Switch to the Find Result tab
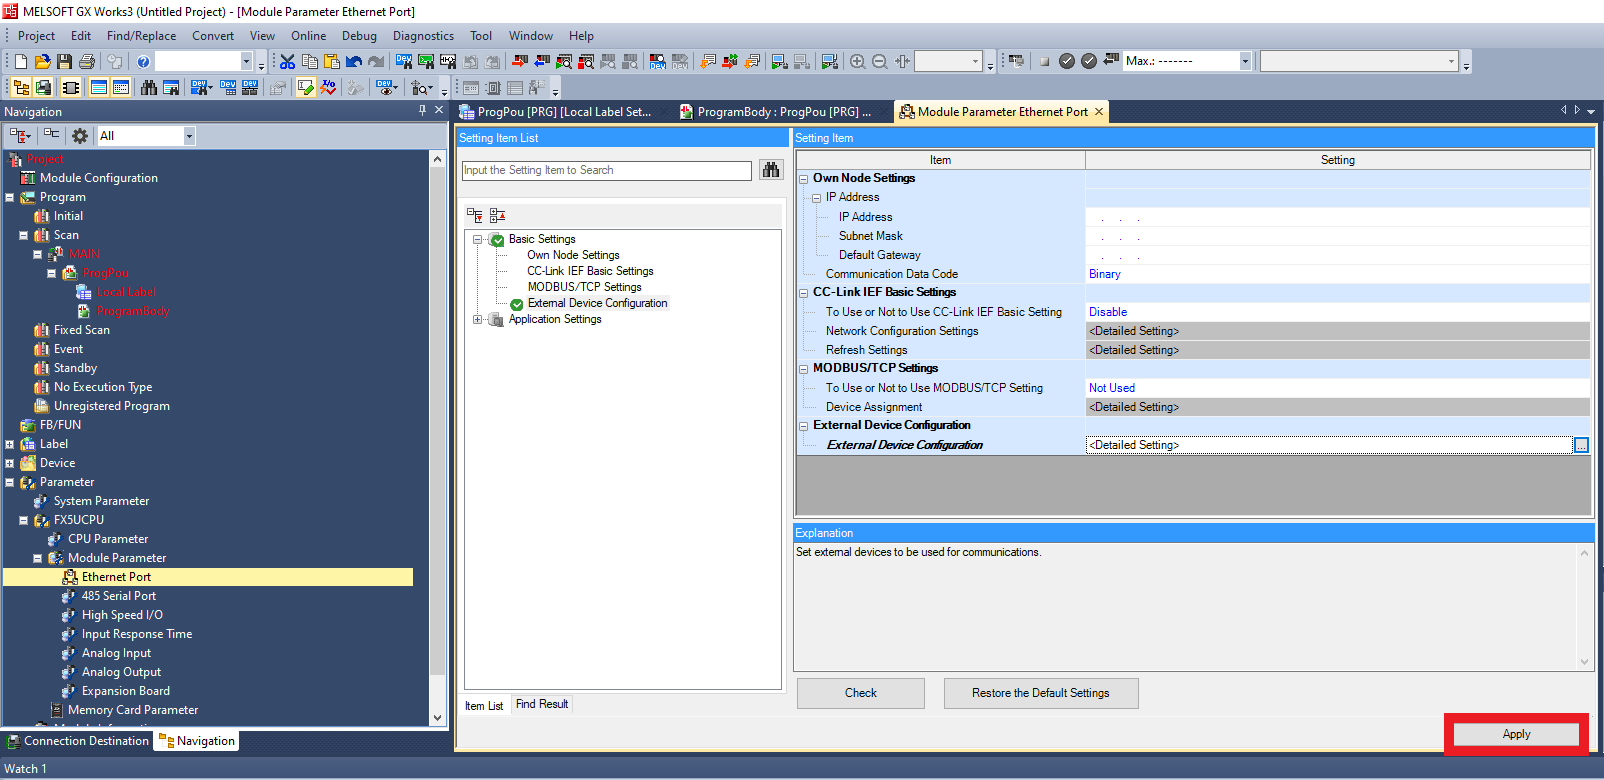This screenshot has width=1604, height=780. pyautogui.click(x=542, y=704)
